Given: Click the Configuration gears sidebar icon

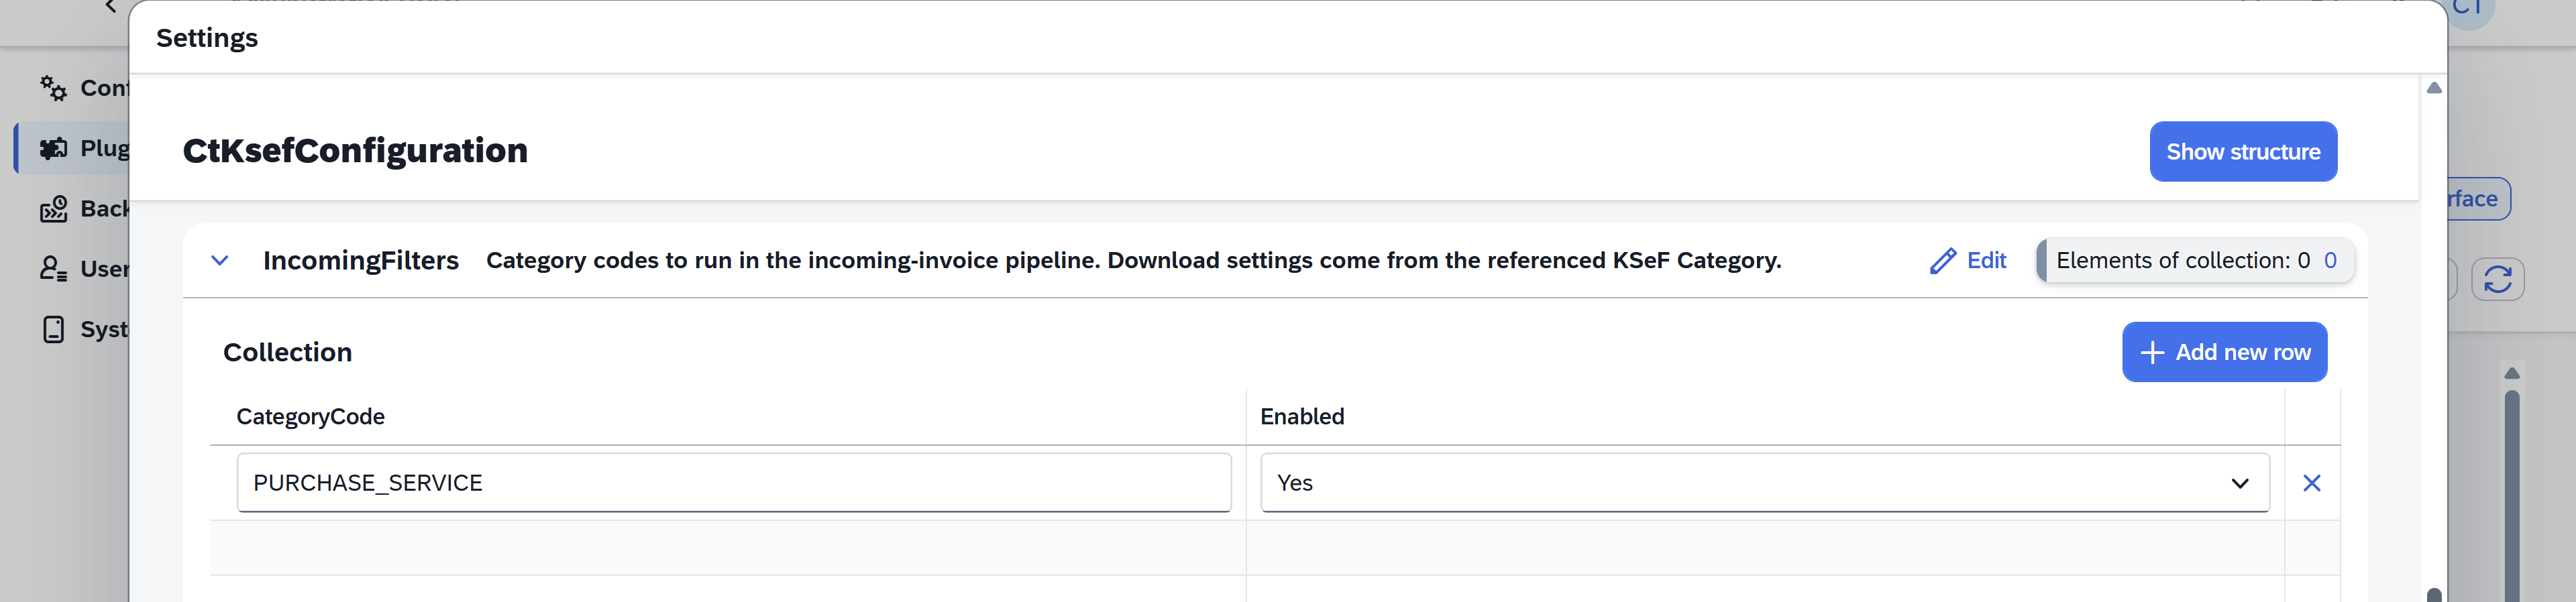Looking at the screenshot, I should [53, 88].
